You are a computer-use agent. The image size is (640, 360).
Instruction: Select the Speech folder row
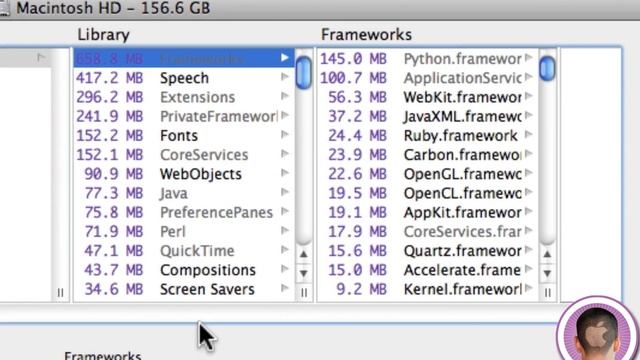point(184,78)
